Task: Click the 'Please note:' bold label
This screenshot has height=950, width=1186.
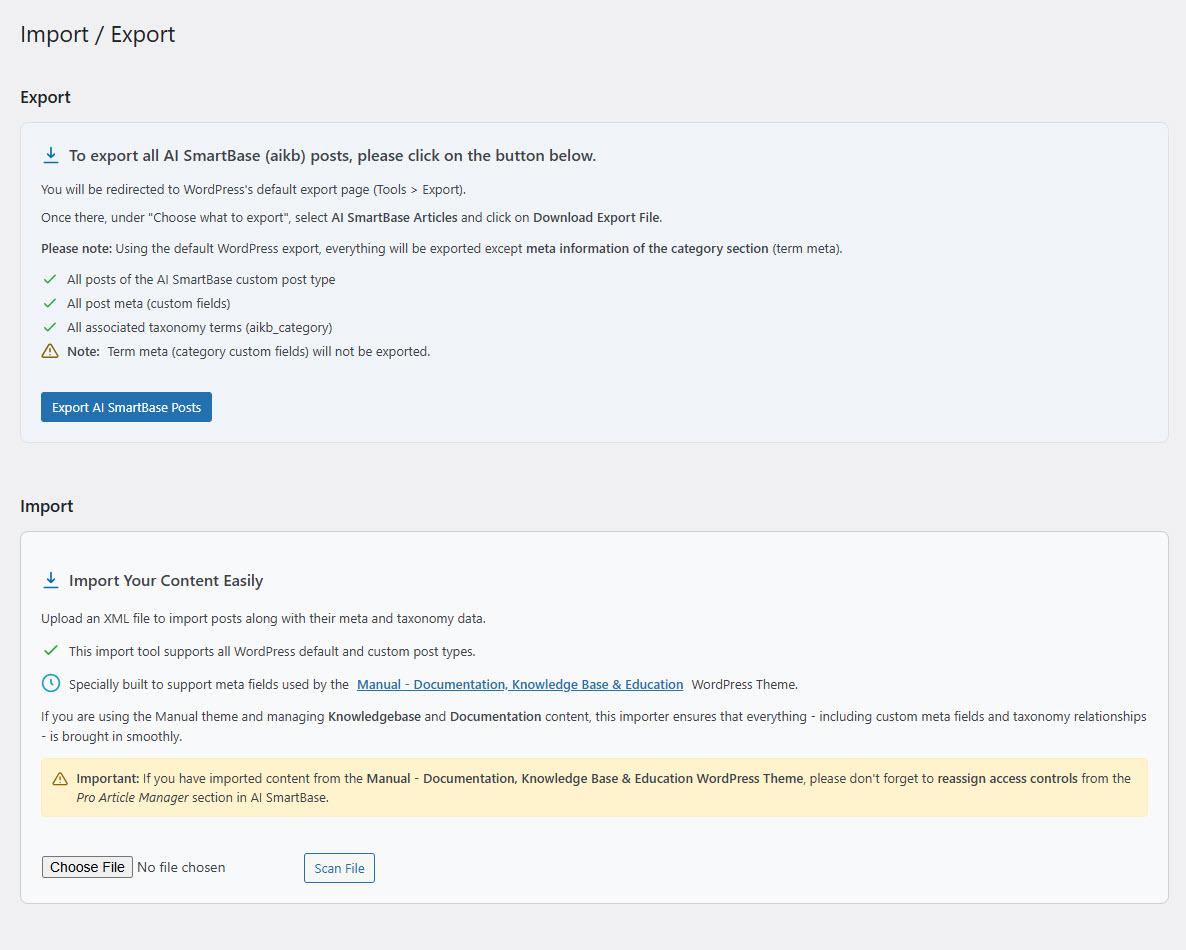Action: tap(76, 249)
